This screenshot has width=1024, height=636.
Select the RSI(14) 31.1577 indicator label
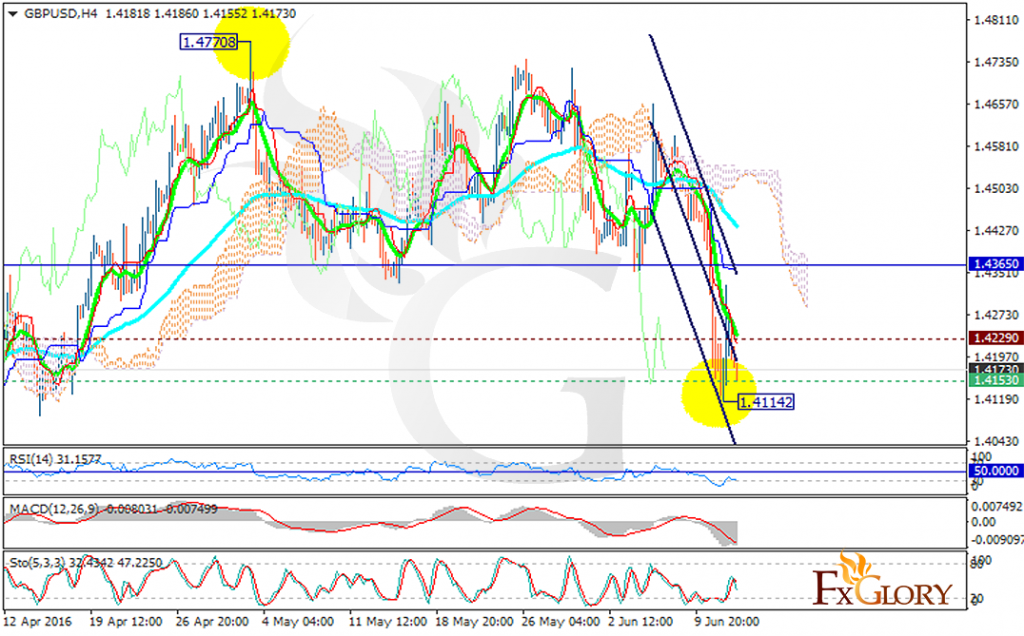56,460
